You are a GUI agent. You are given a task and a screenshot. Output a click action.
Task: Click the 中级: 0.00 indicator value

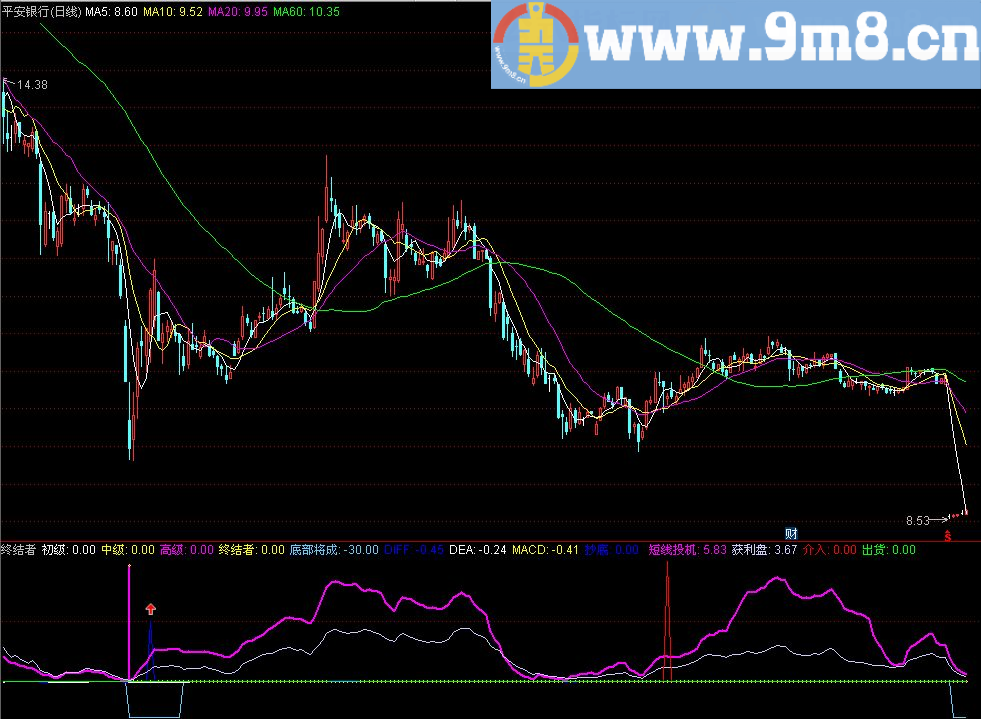(x=128, y=550)
